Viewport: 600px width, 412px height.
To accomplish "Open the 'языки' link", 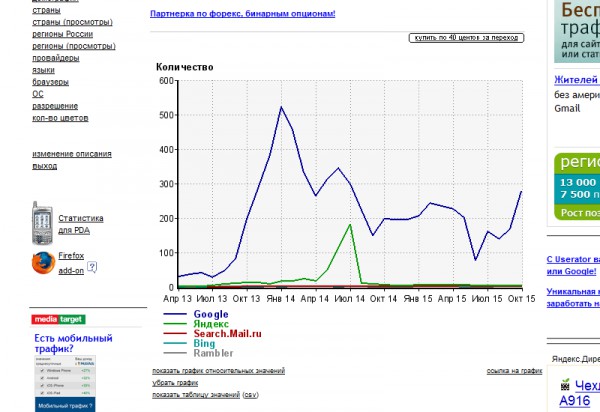I will (43, 70).
